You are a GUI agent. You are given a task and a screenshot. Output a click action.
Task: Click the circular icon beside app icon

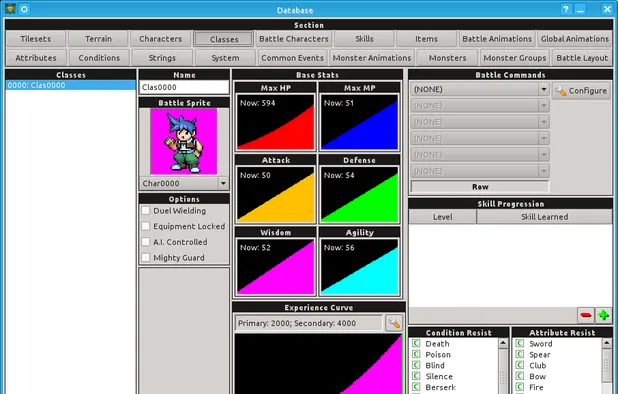pos(24,9)
